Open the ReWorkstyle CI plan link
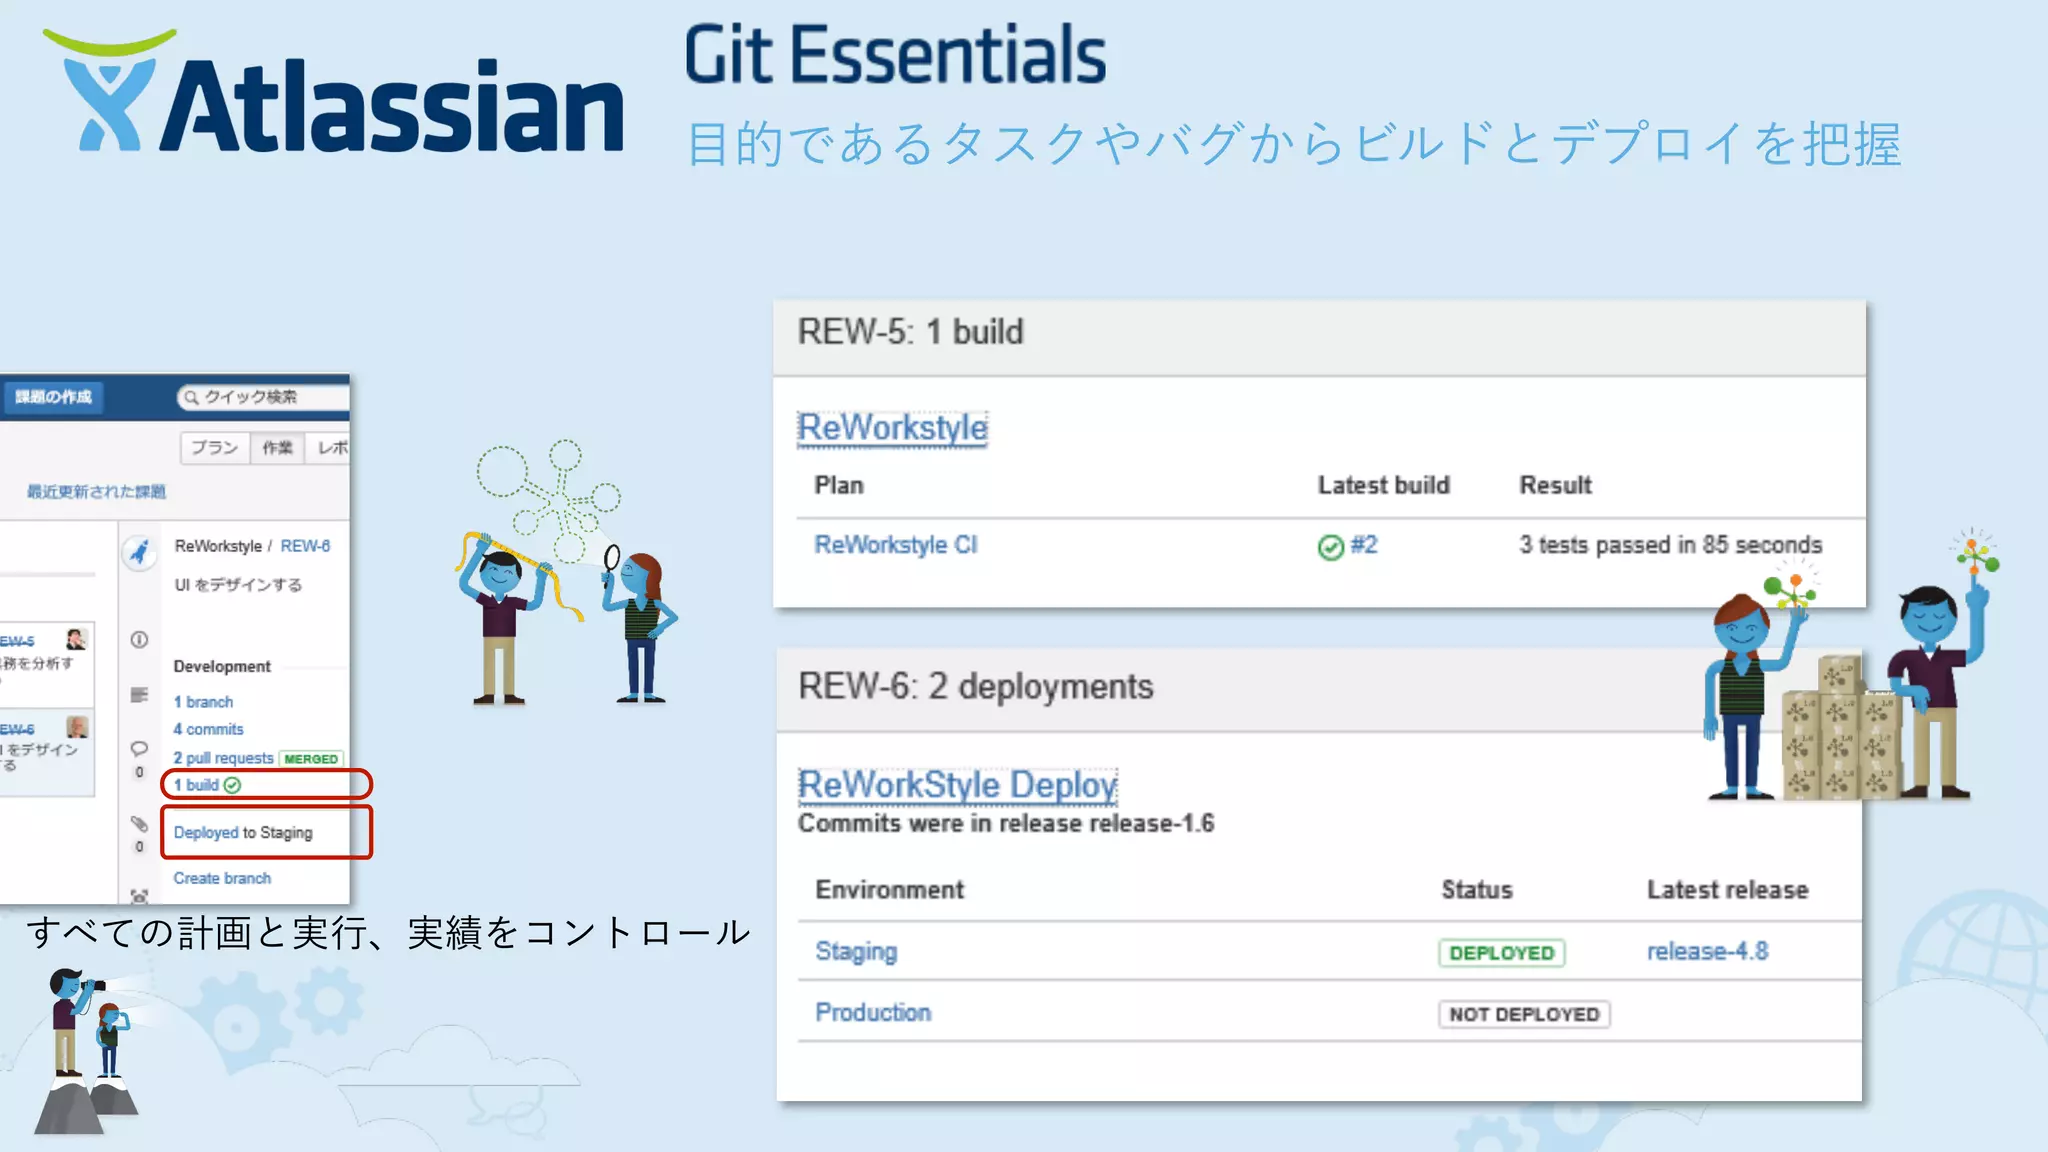Viewport: 2048px width, 1152px height. click(895, 545)
